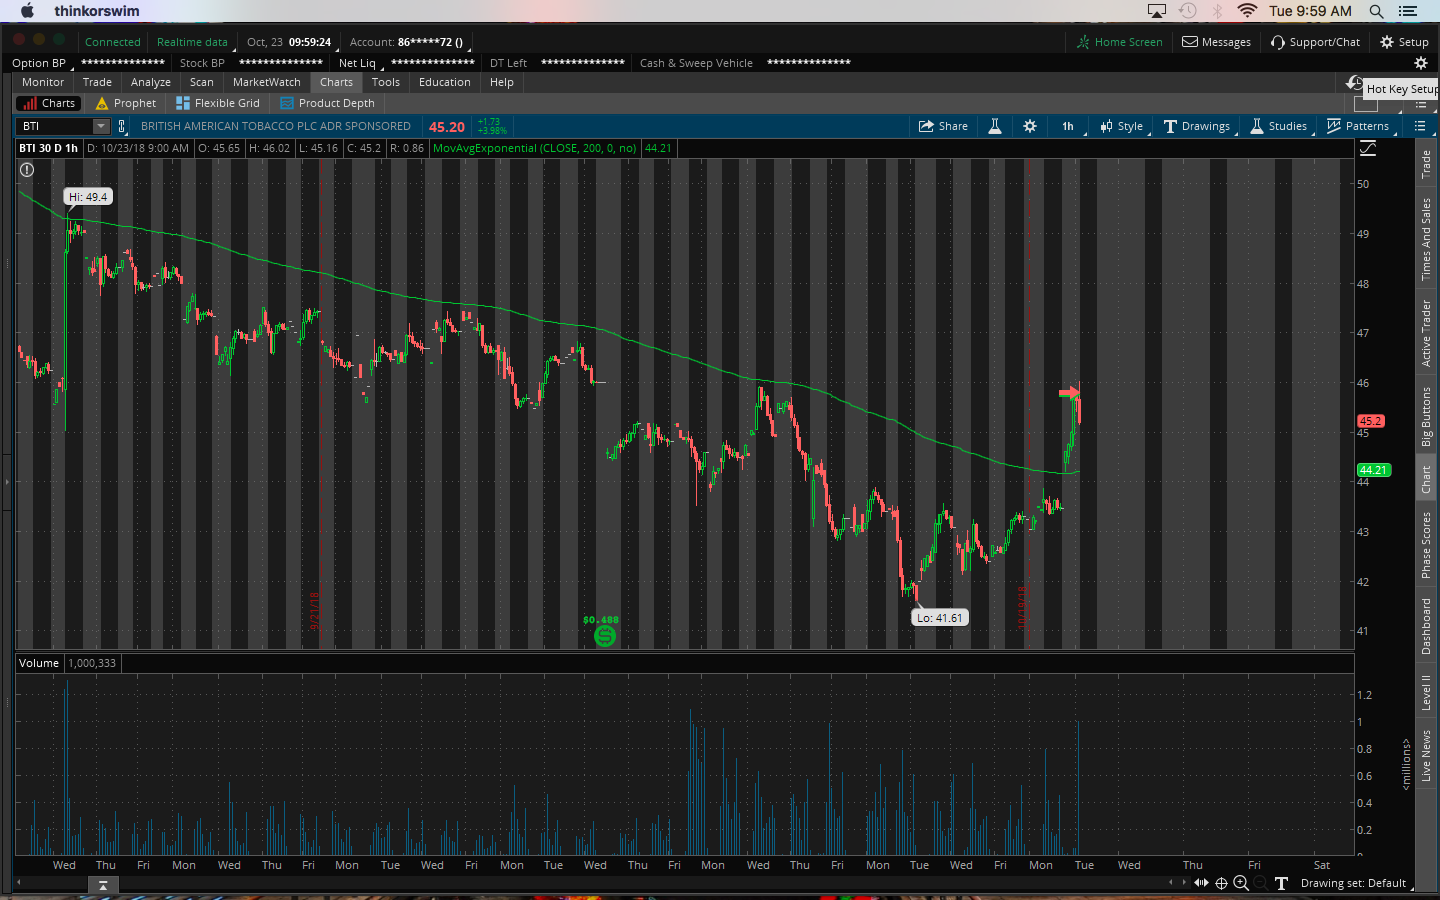This screenshot has height=900, width=1440.
Task: Open the Times And Sales side tab
Action: pyautogui.click(x=1426, y=239)
